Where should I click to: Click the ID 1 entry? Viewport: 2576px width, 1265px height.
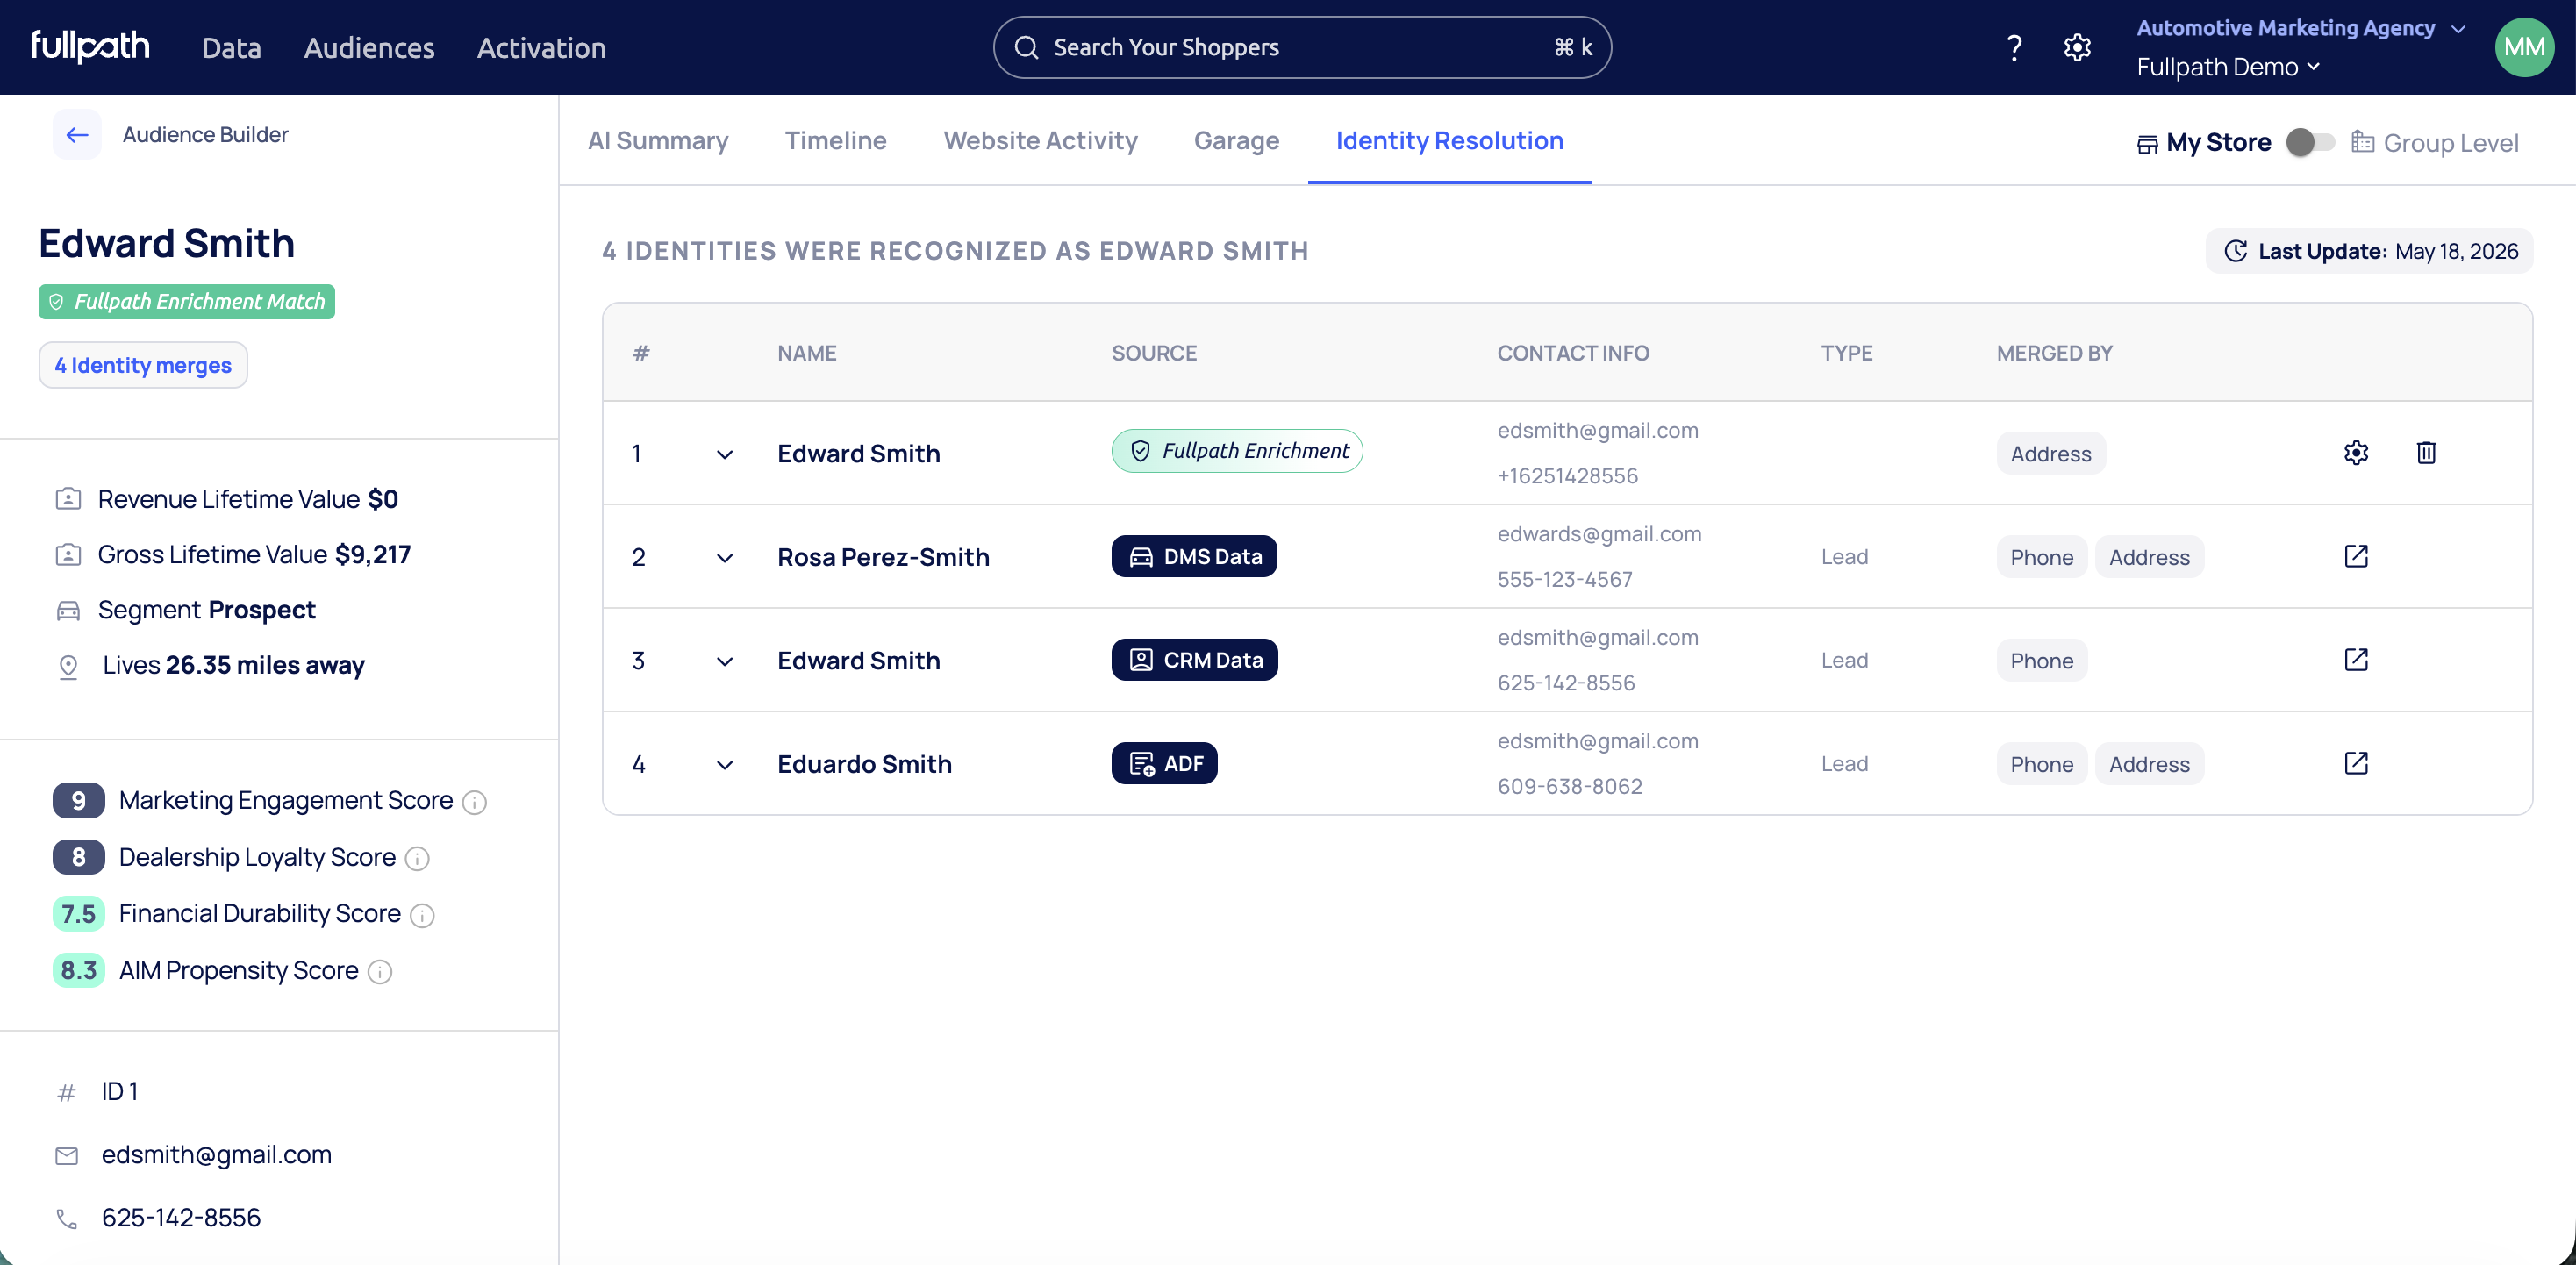pyautogui.click(x=119, y=1092)
